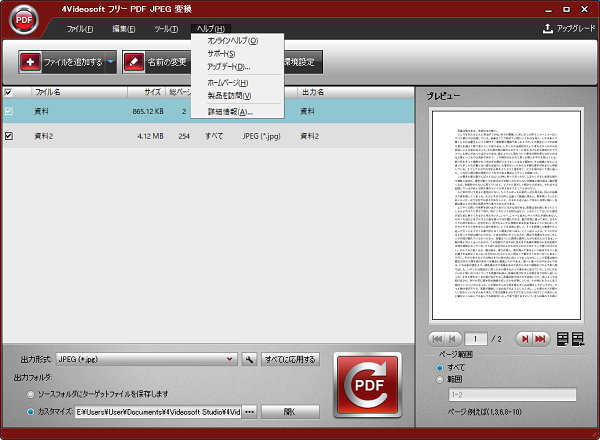The height and width of the screenshot is (440, 600).
Task: Choose オンラインヘルプ from help menu
Action: (232, 41)
